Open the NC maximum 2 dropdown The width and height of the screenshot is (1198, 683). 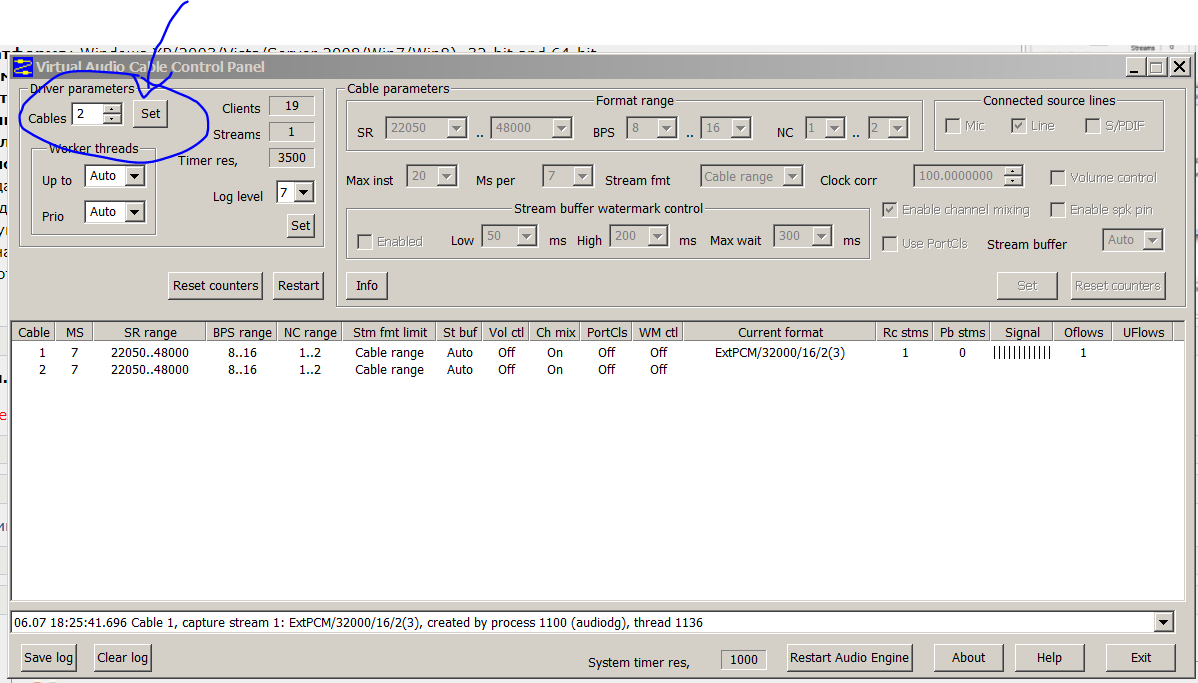[898, 128]
